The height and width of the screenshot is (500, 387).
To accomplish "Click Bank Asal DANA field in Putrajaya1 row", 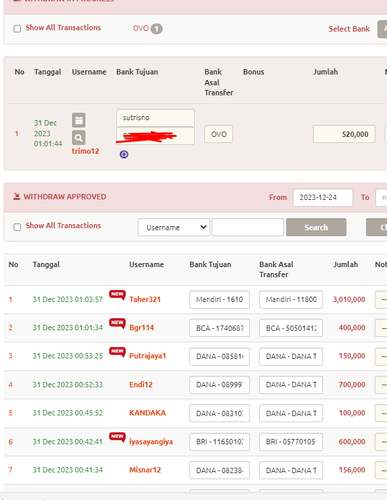I will pyautogui.click(x=291, y=356).
